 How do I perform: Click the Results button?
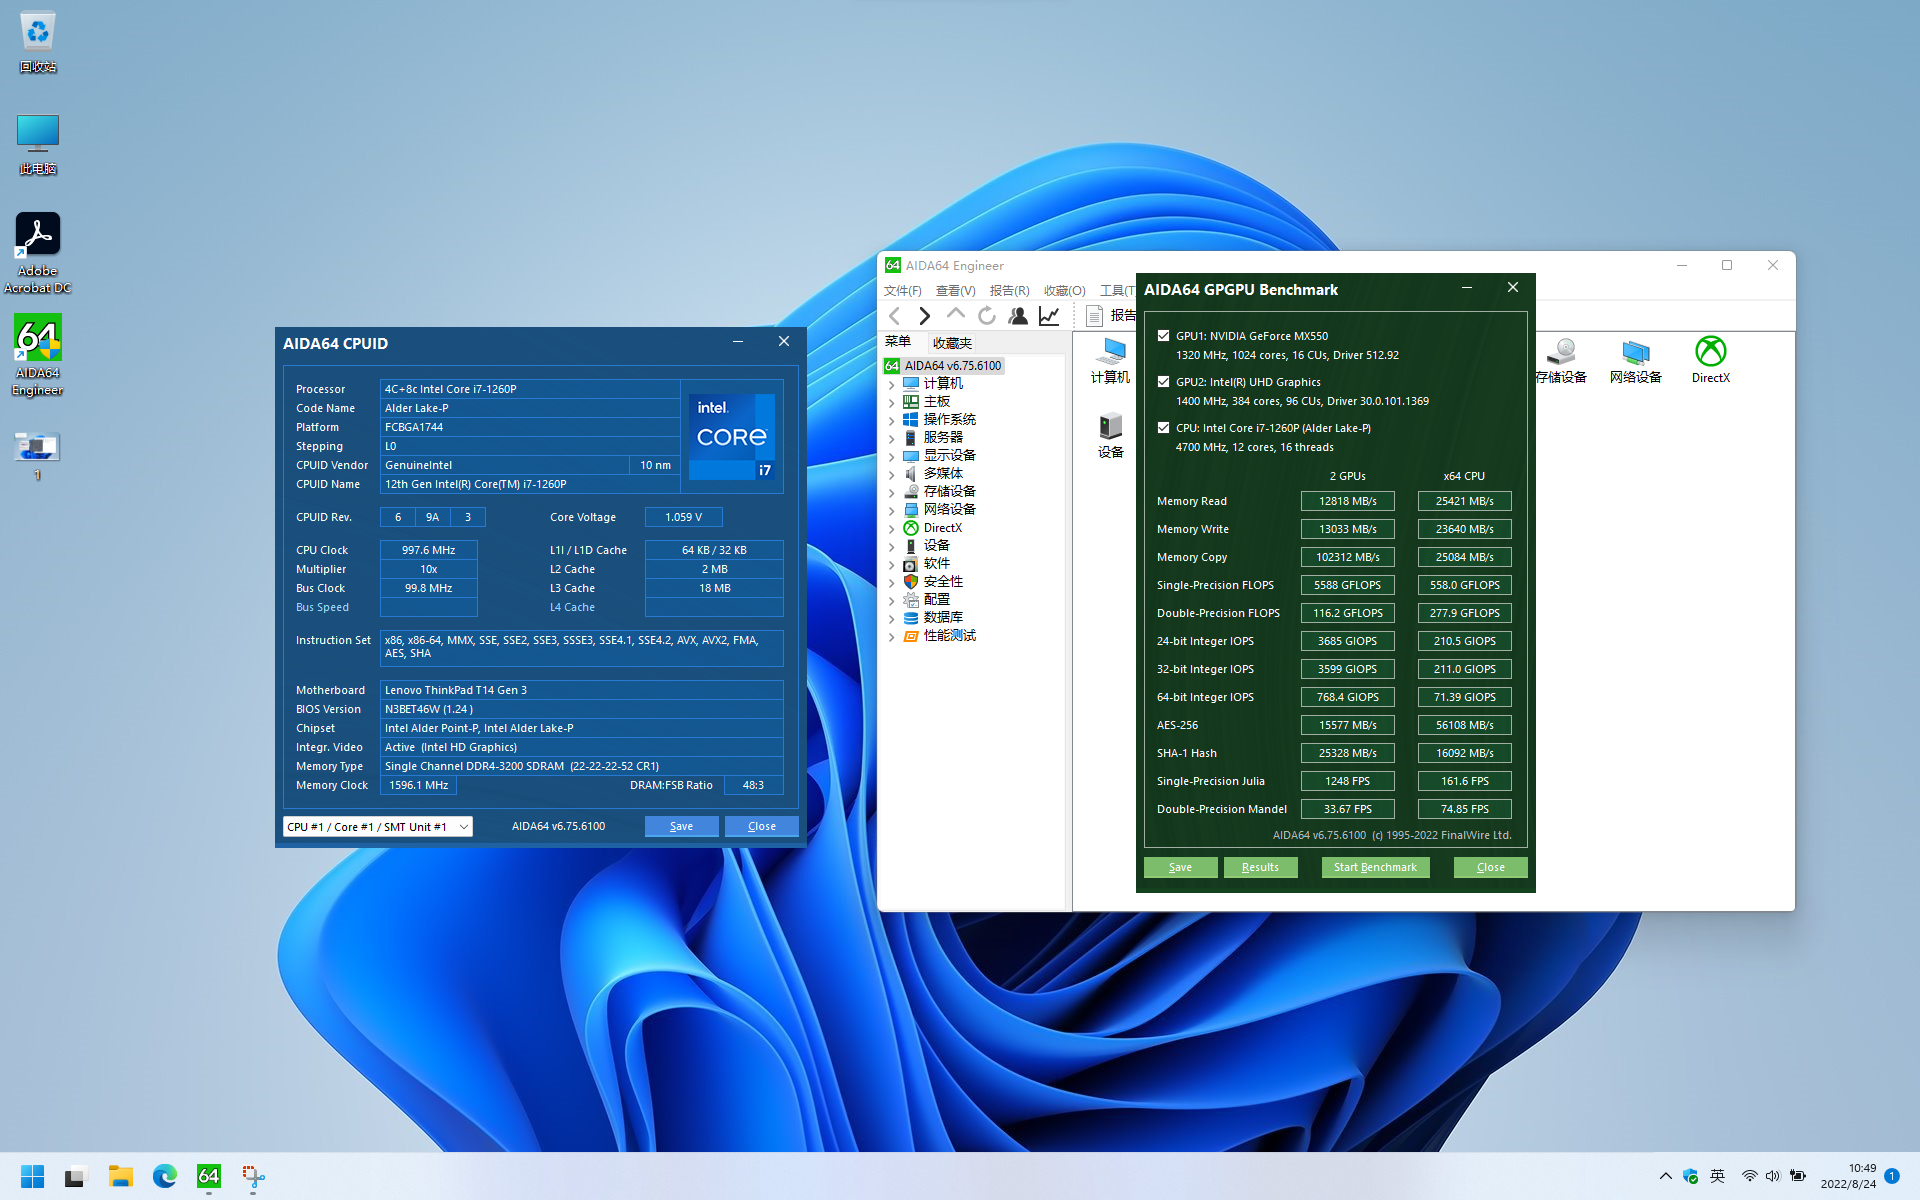pyautogui.click(x=1260, y=867)
